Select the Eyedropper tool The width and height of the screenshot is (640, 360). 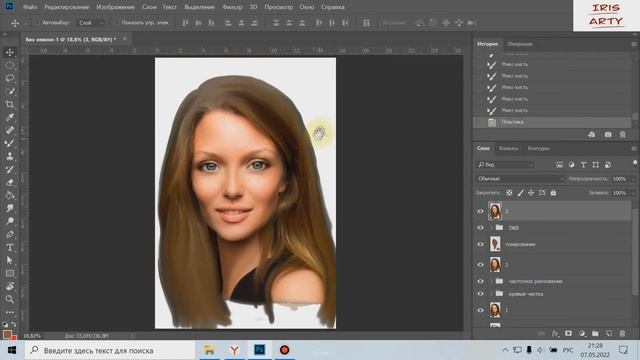[10, 118]
